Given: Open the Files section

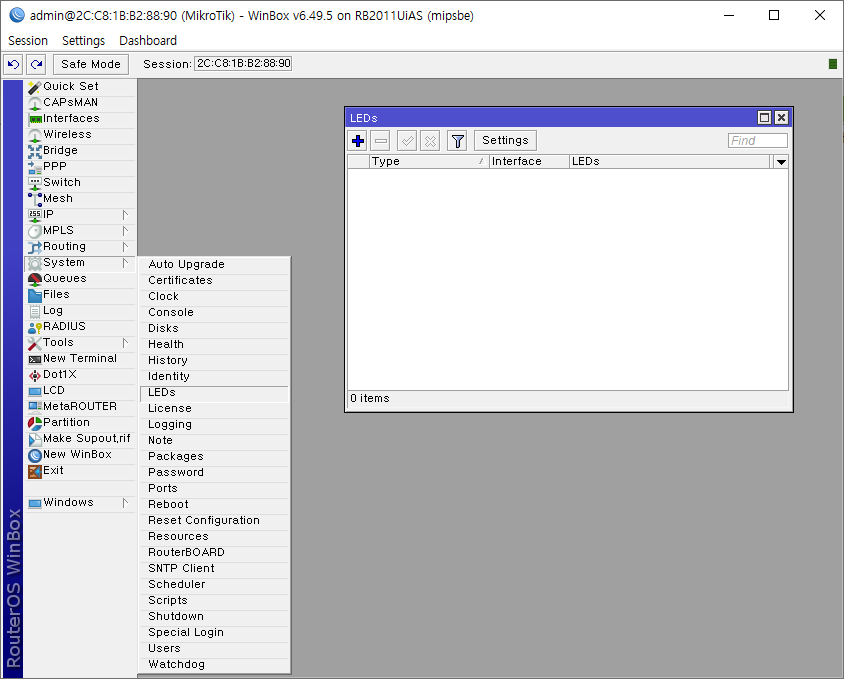Looking at the screenshot, I should 80,295.
